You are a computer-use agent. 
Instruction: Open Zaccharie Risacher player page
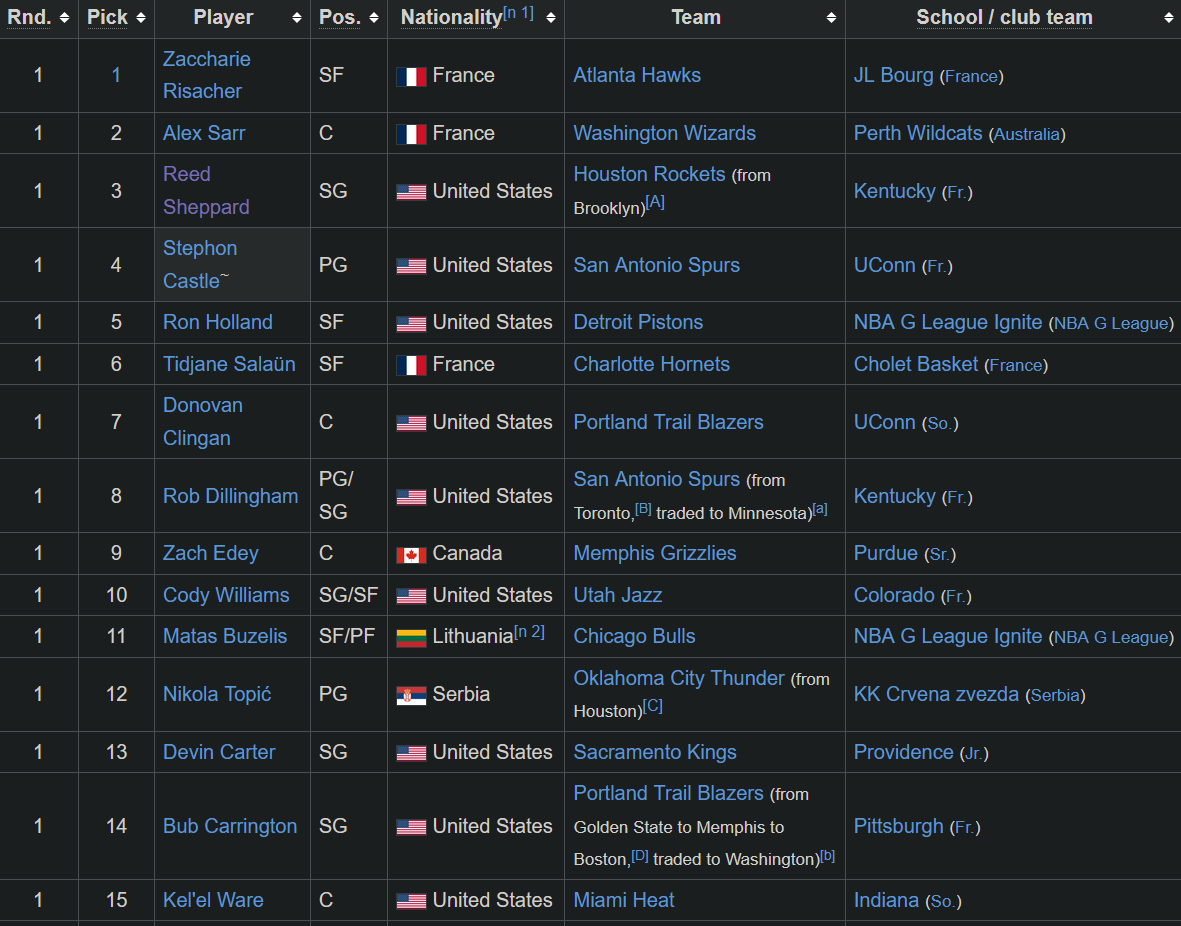pyautogui.click(x=206, y=75)
